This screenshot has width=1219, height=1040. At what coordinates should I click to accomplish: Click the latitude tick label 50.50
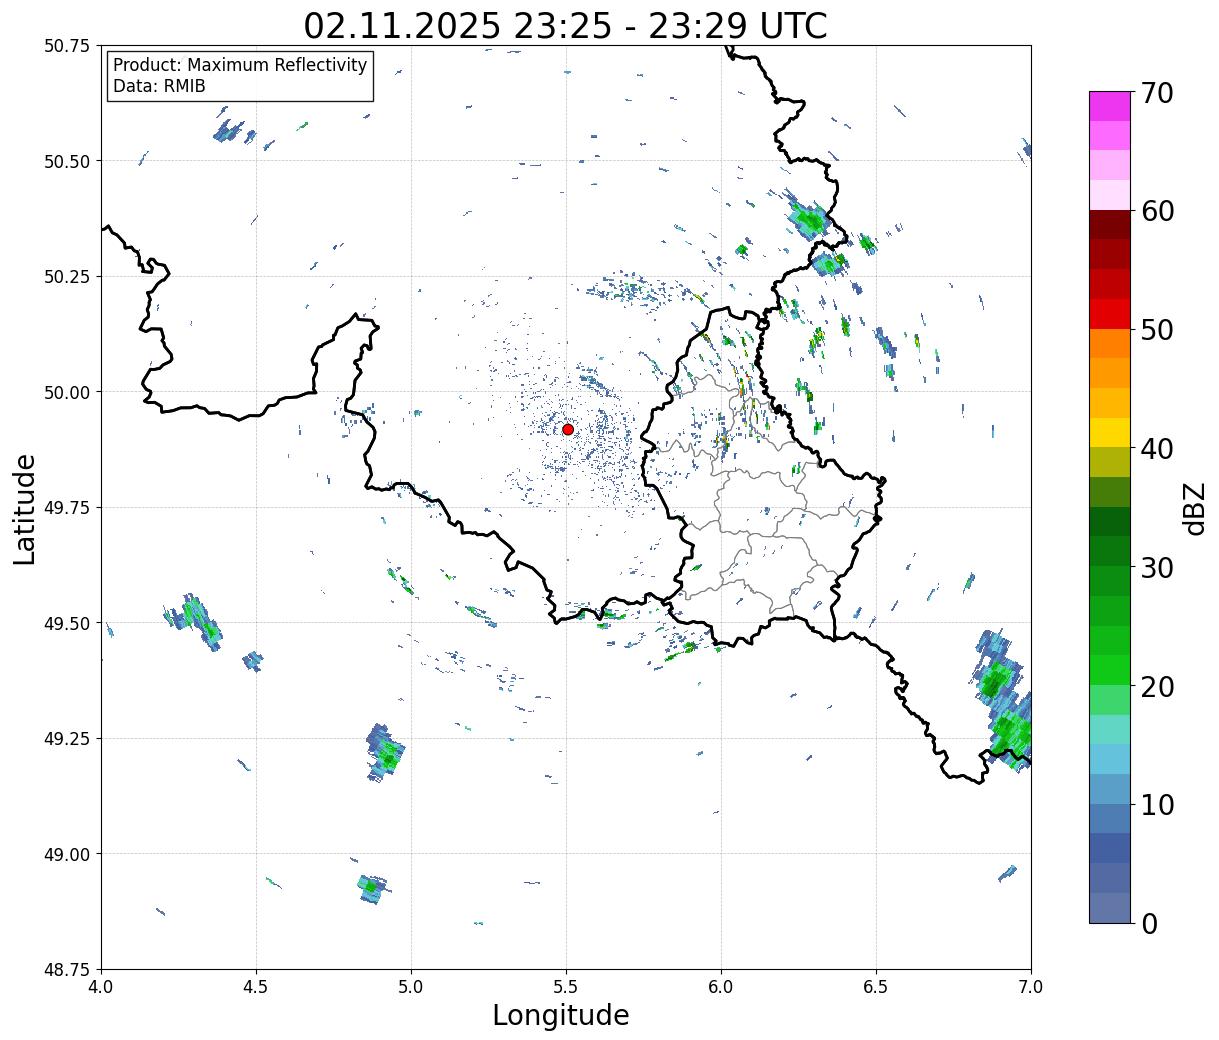[67, 161]
